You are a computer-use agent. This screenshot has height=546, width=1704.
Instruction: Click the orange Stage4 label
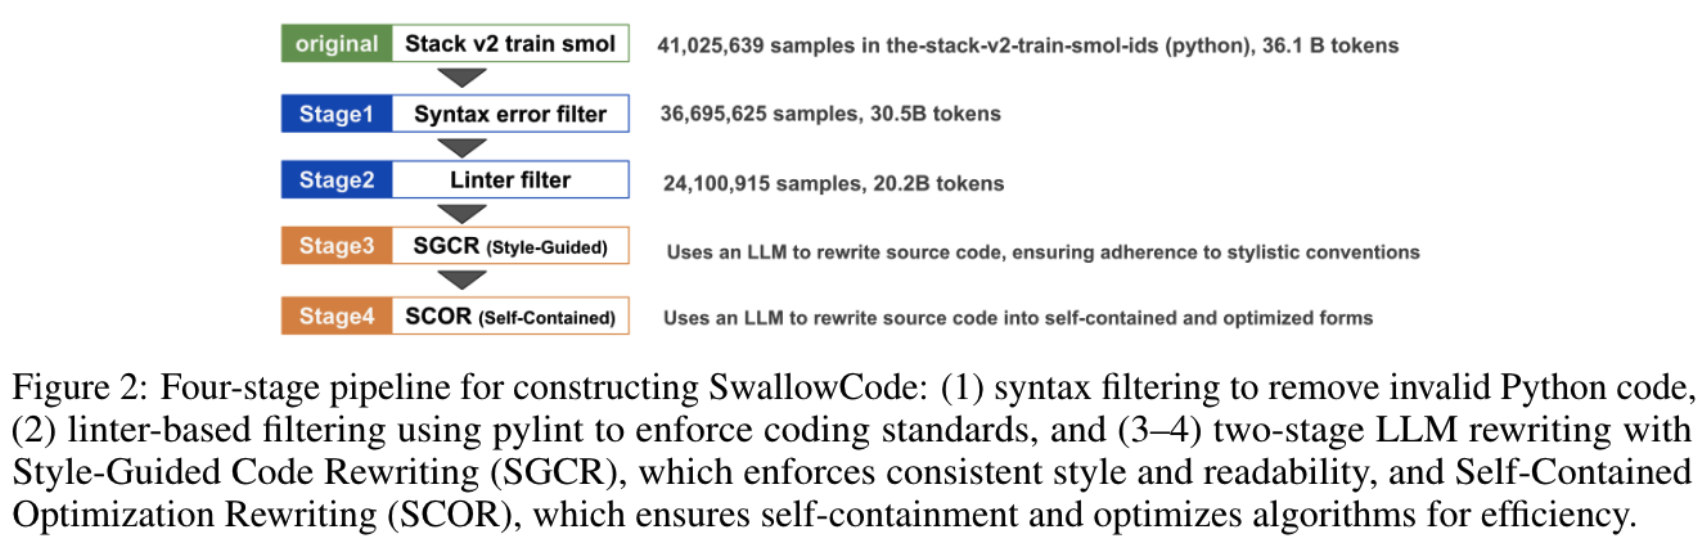(337, 316)
